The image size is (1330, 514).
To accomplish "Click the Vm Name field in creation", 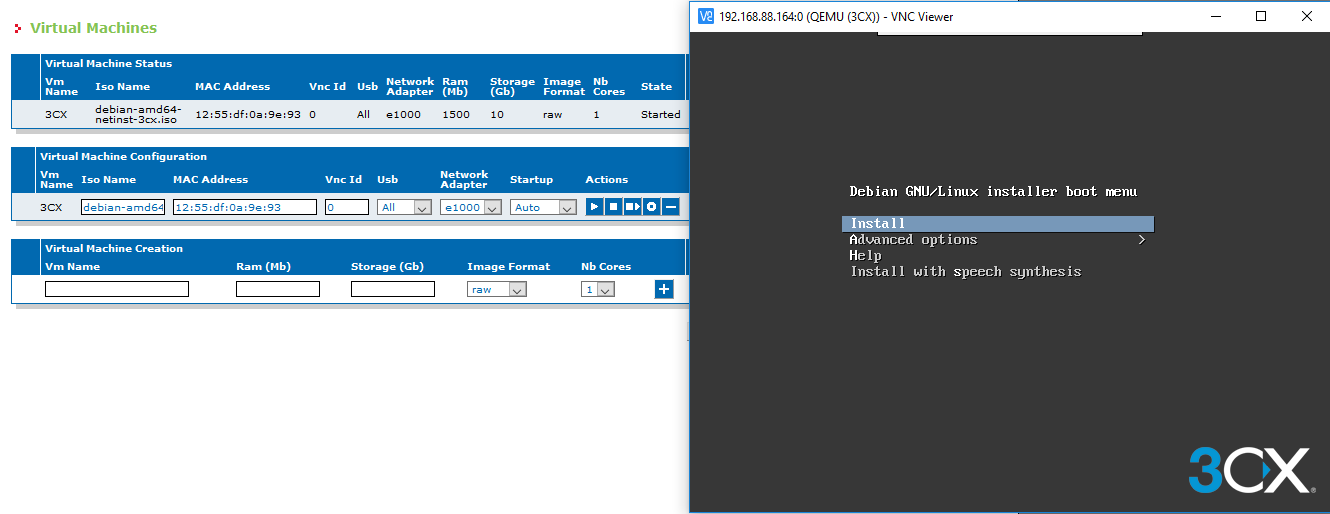I will pos(117,289).
